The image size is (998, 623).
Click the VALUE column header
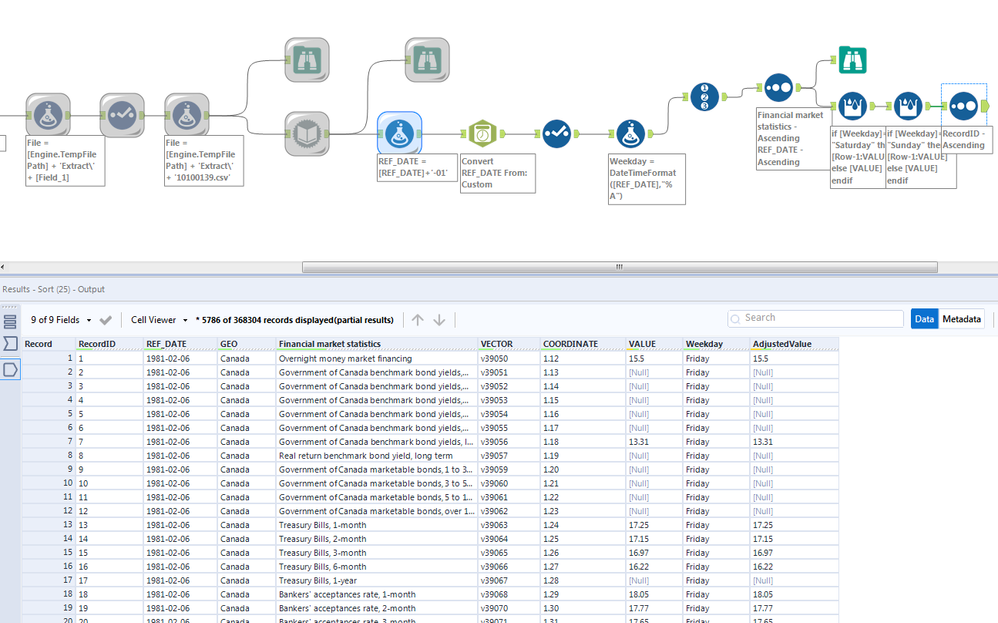(642, 344)
